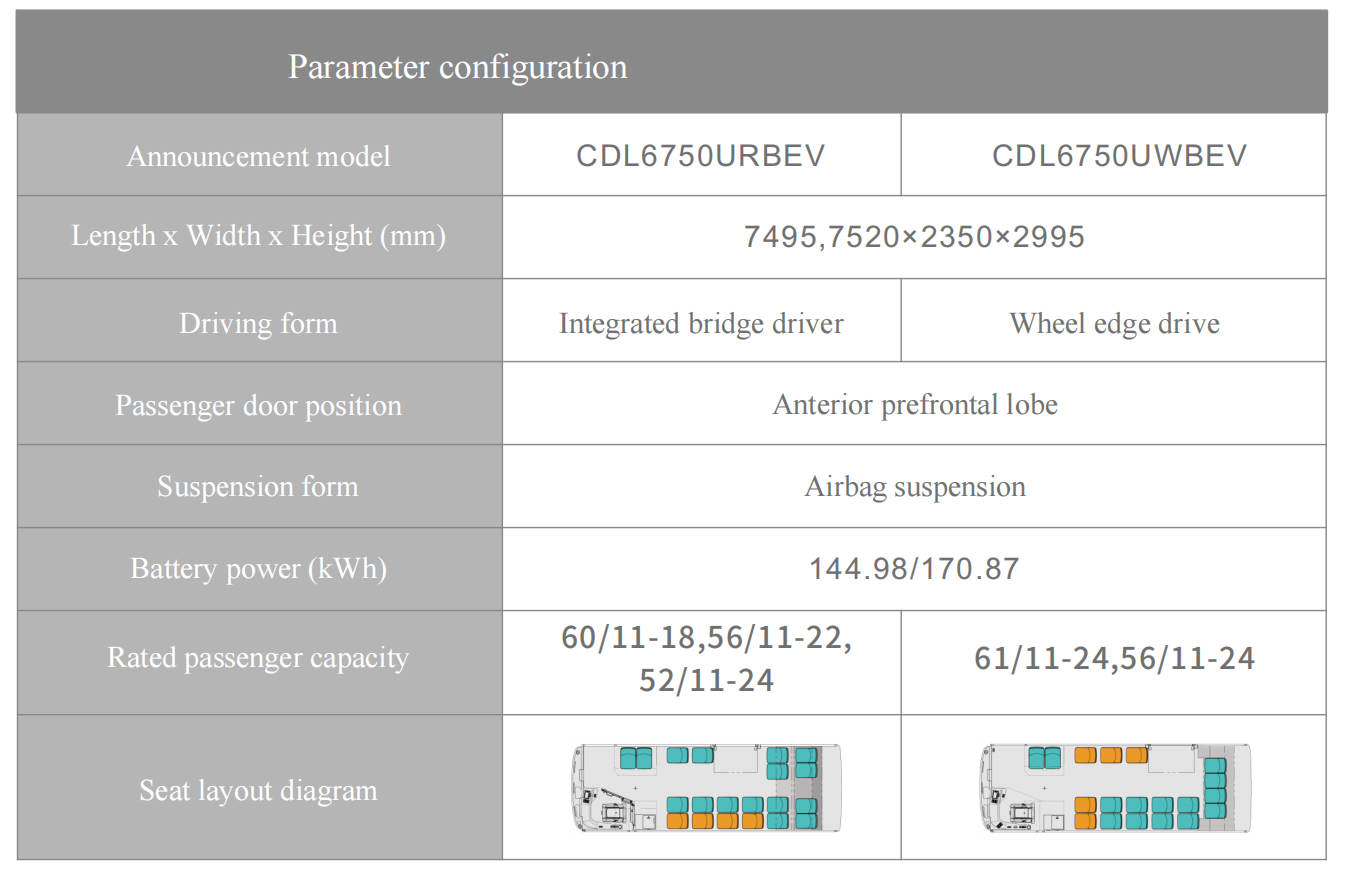1355x870 pixels.
Task: Click the Announcement model row label
Action: pos(258,155)
